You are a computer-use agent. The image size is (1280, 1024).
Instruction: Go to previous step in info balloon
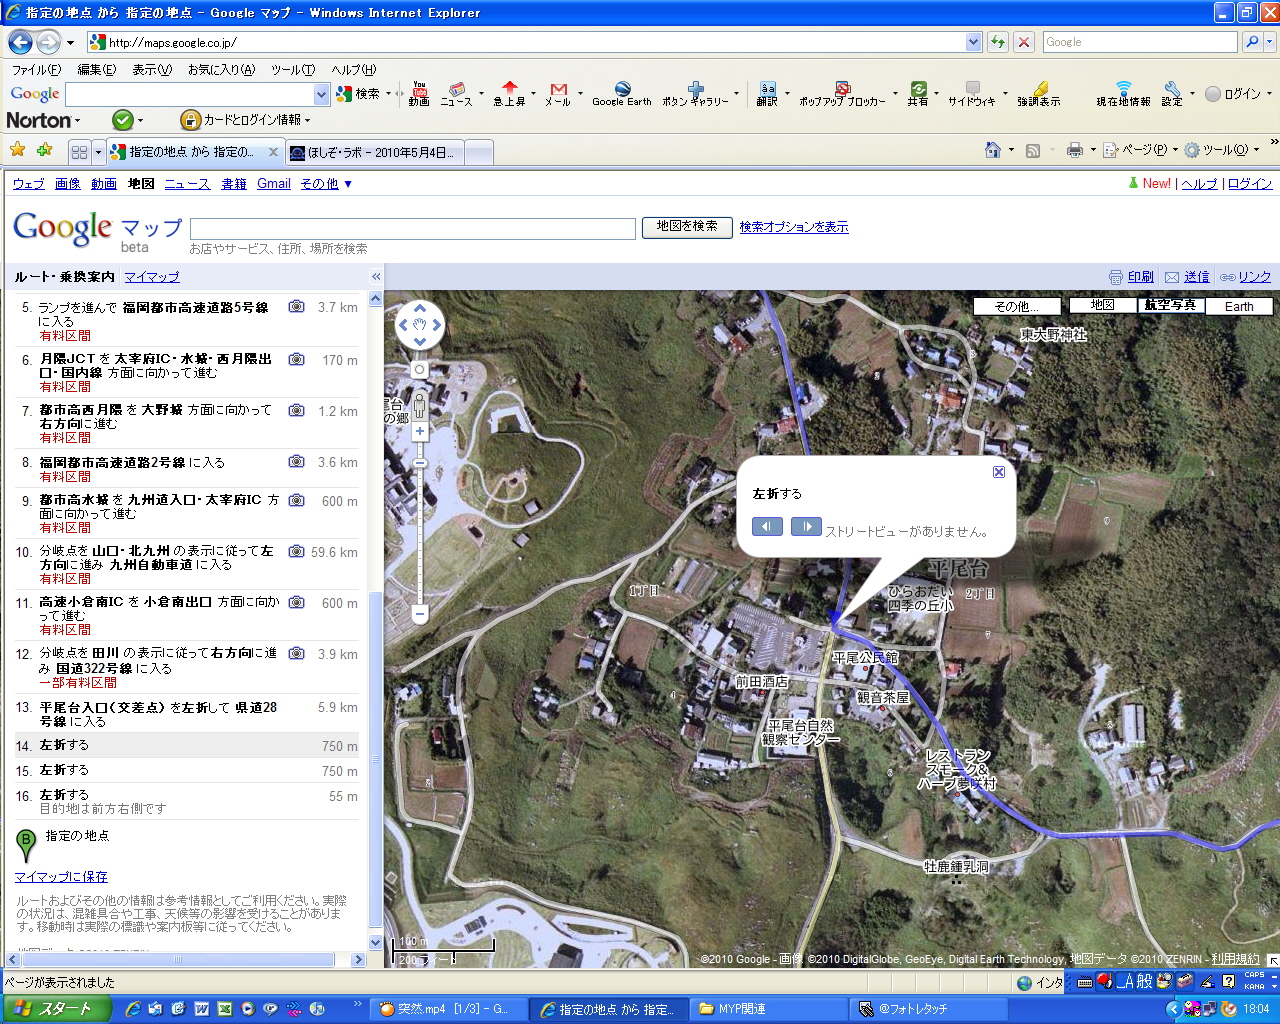tap(767, 527)
